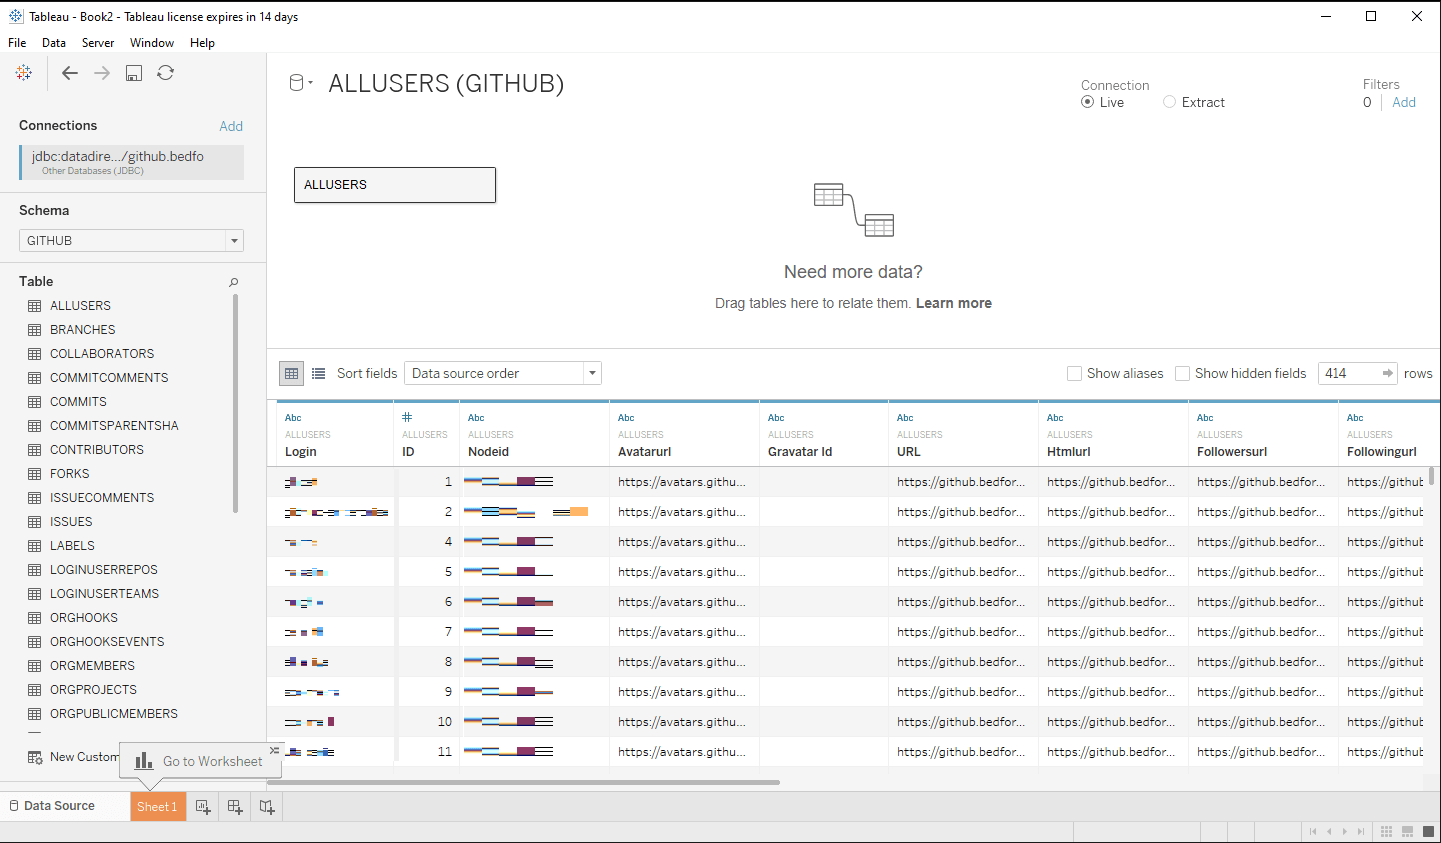The image size is (1441, 843).
Task: Click the Abc type icon on URL column
Action: [x=905, y=418]
